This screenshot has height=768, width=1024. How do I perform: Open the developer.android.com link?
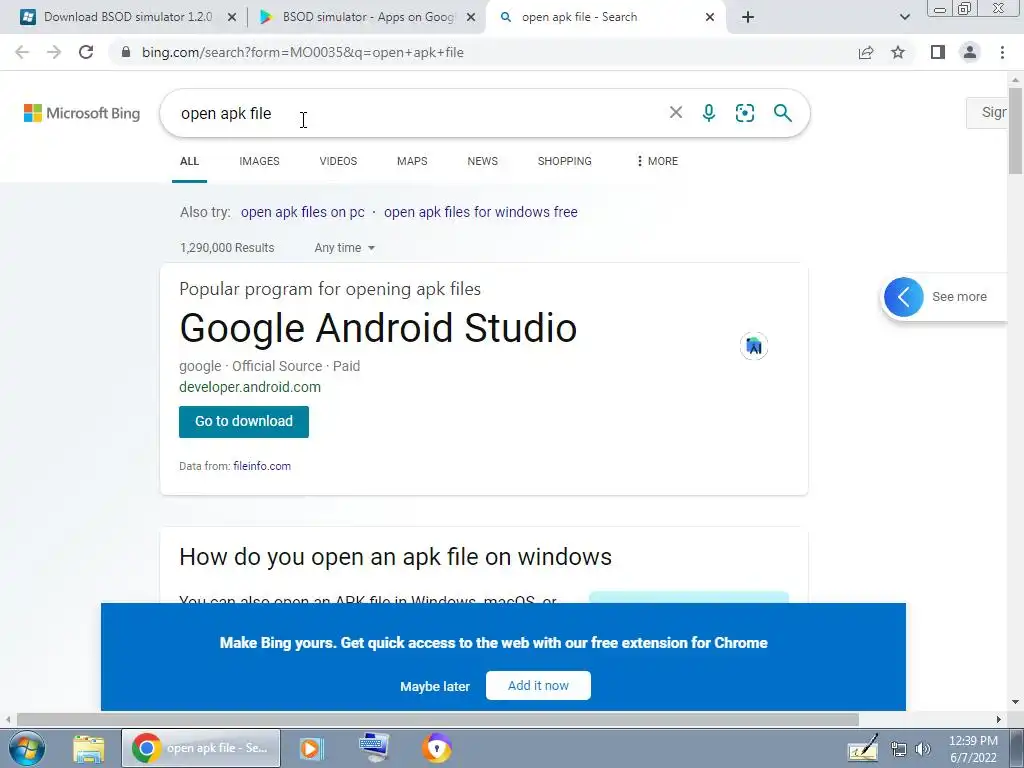pyautogui.click(x=249, y=387)
